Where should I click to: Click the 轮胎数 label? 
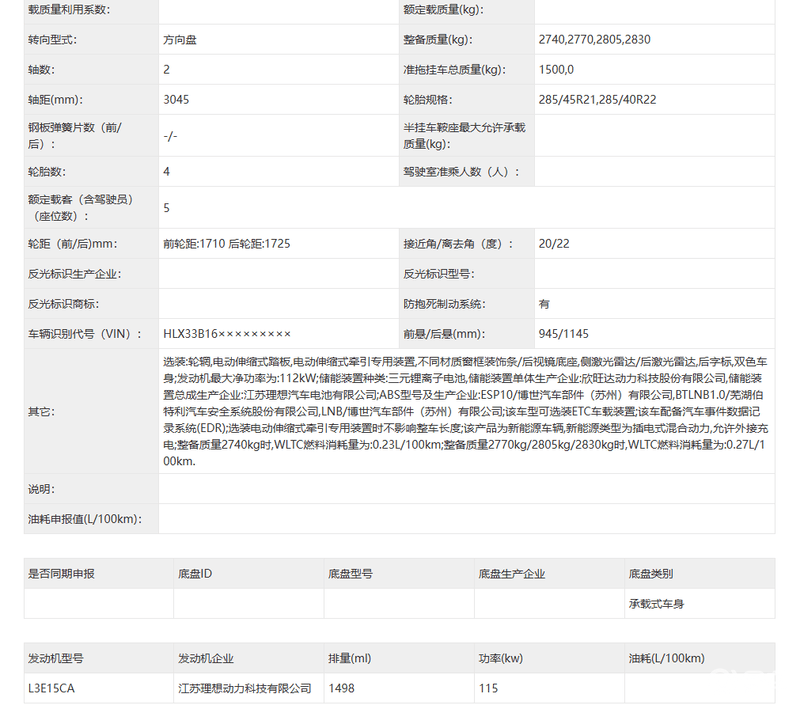tap(47, 172)
